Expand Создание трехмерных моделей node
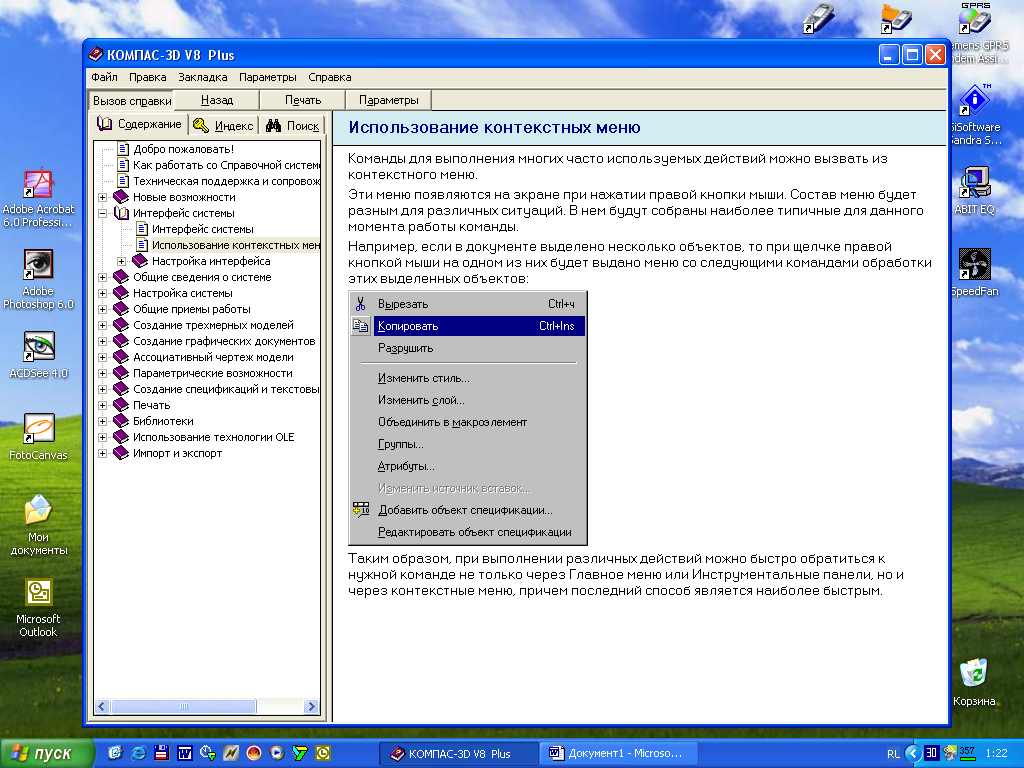 pos(103,325)
